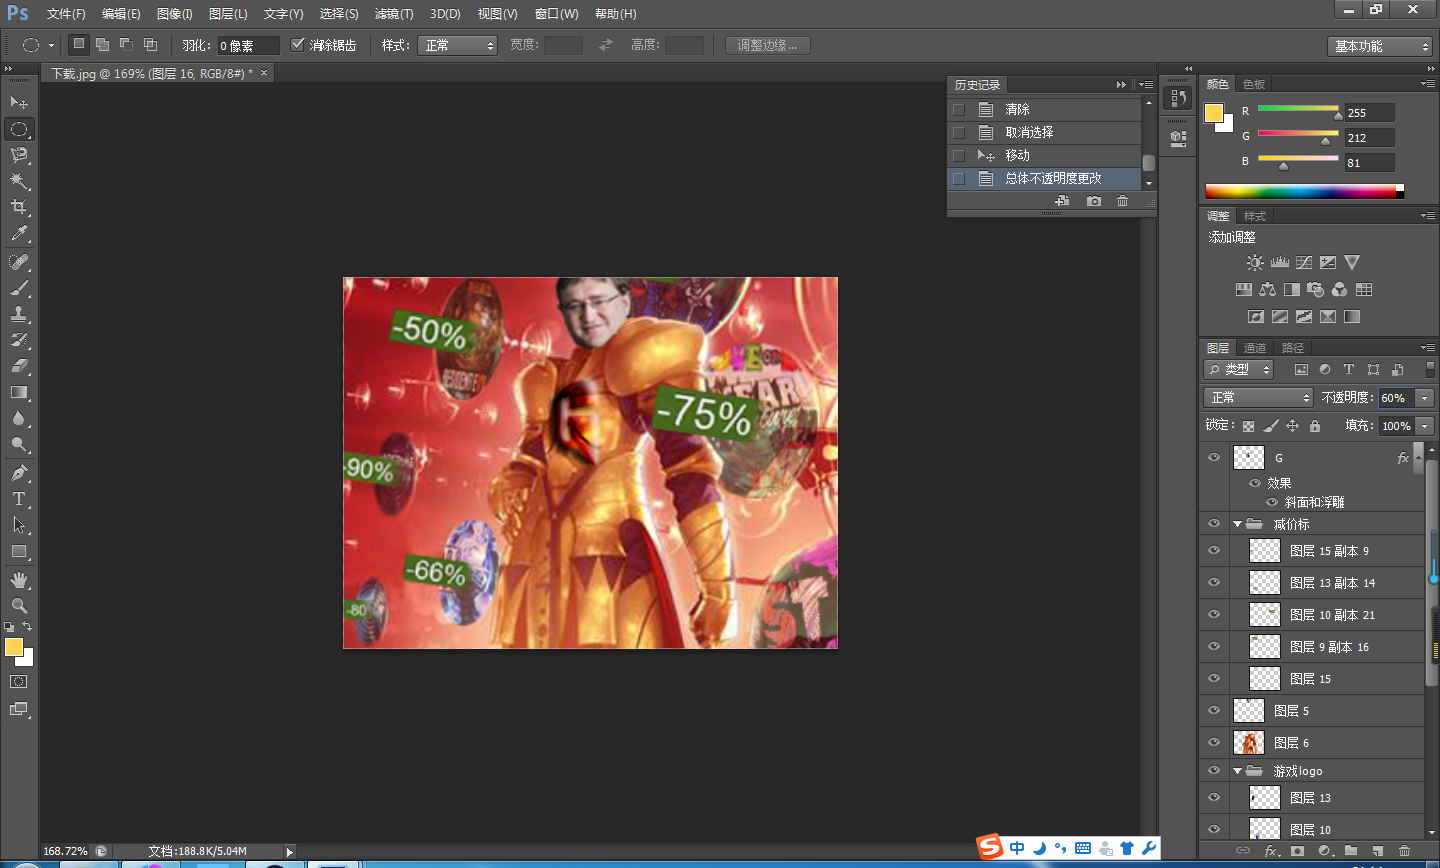The image size is (1440, 868).
Task: Select 取消选择 history state
Action: [1044, 132]
